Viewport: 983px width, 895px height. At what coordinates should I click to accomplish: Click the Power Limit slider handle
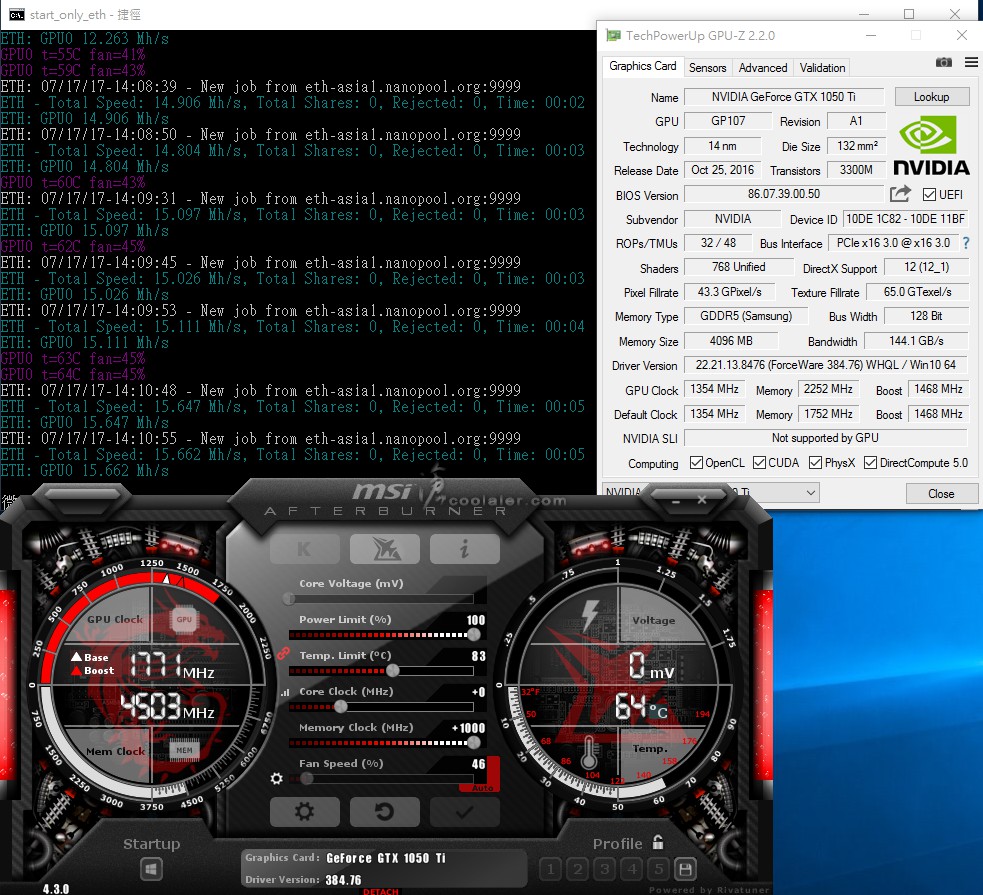click(474, 634)
